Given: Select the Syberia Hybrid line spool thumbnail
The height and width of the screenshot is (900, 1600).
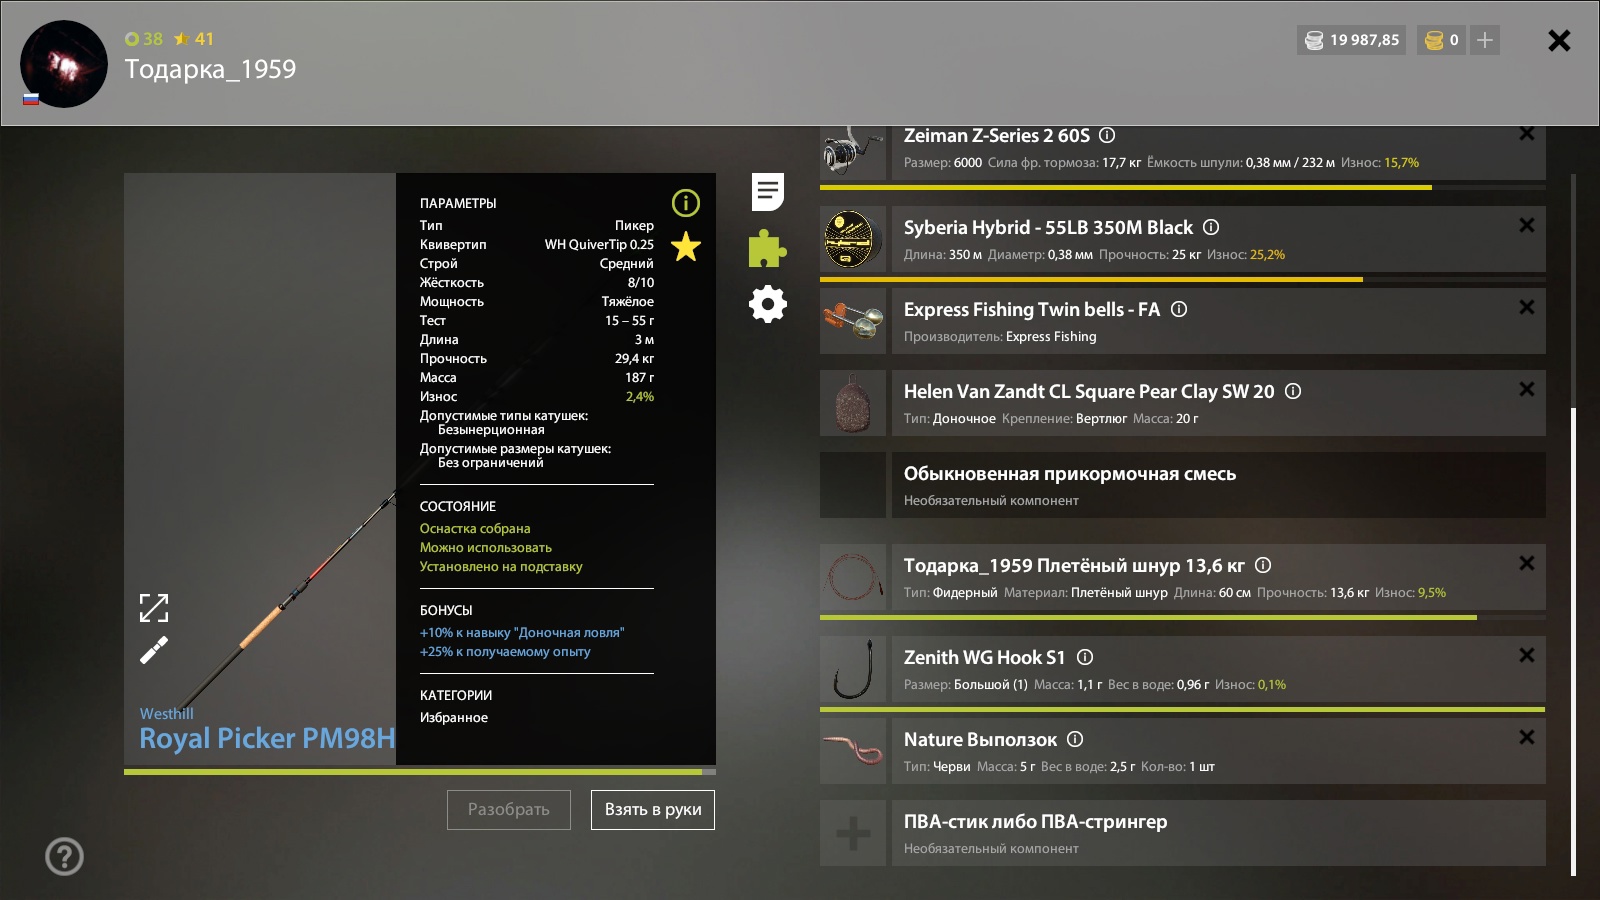Looking at the screenshot, I should tap(853, 239).
